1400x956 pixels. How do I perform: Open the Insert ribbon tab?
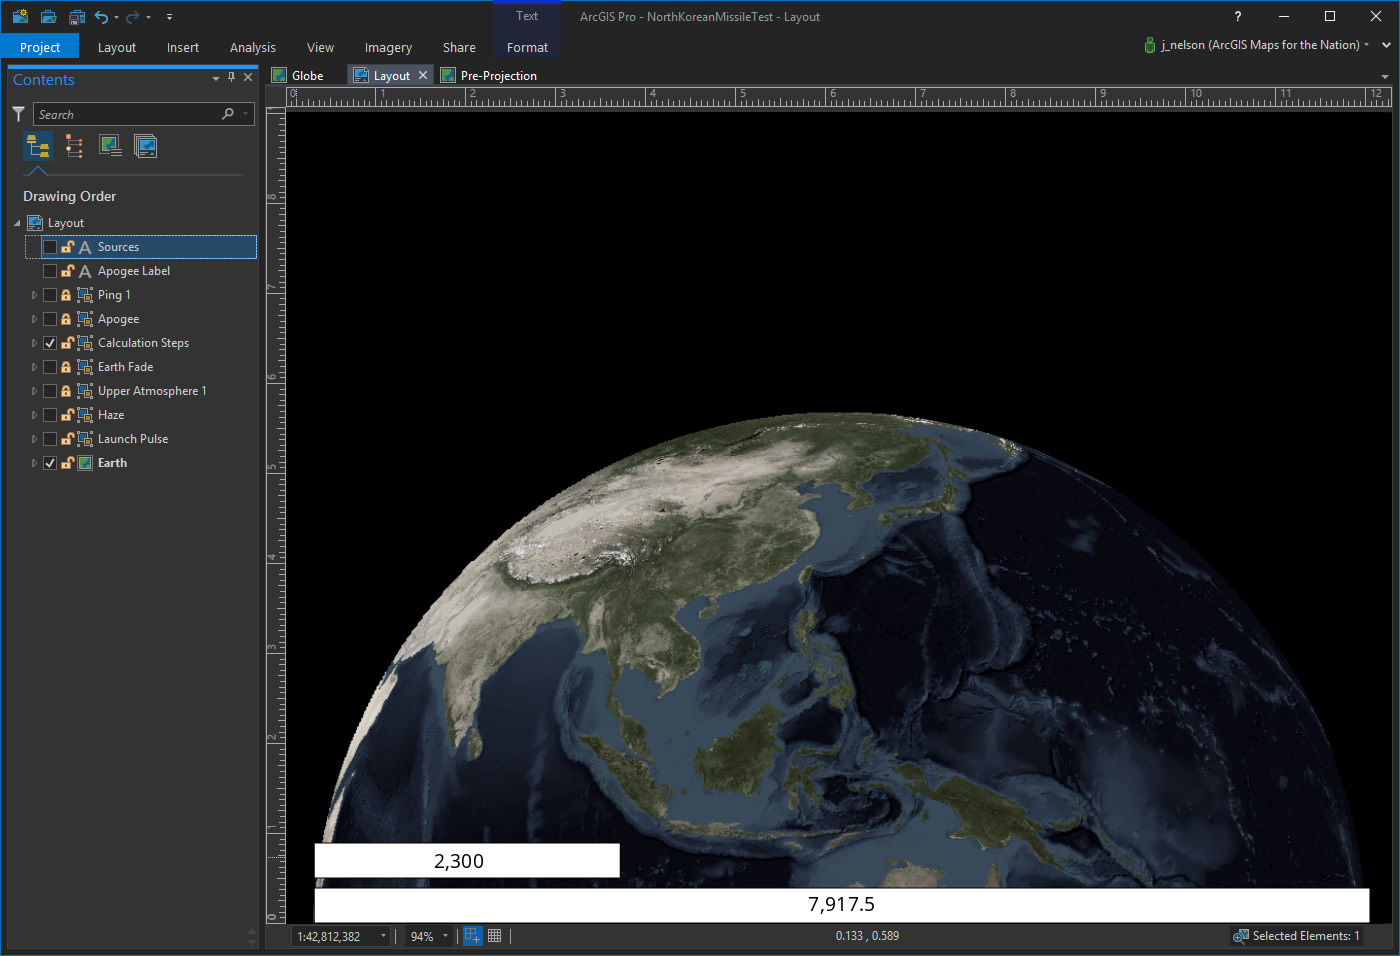[x=182, y=47]
